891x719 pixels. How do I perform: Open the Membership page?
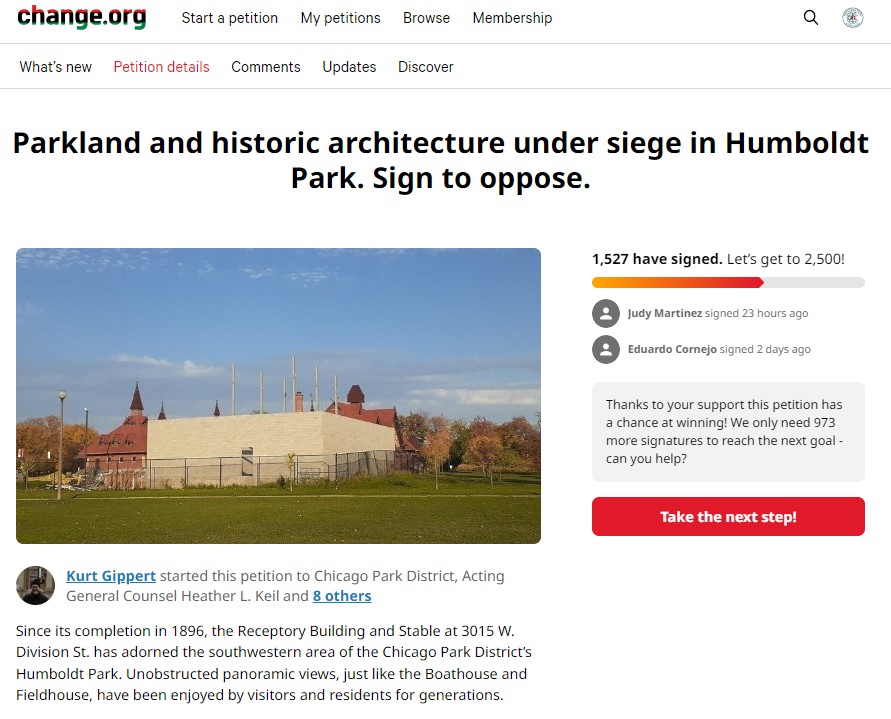[x=512, y=18]
